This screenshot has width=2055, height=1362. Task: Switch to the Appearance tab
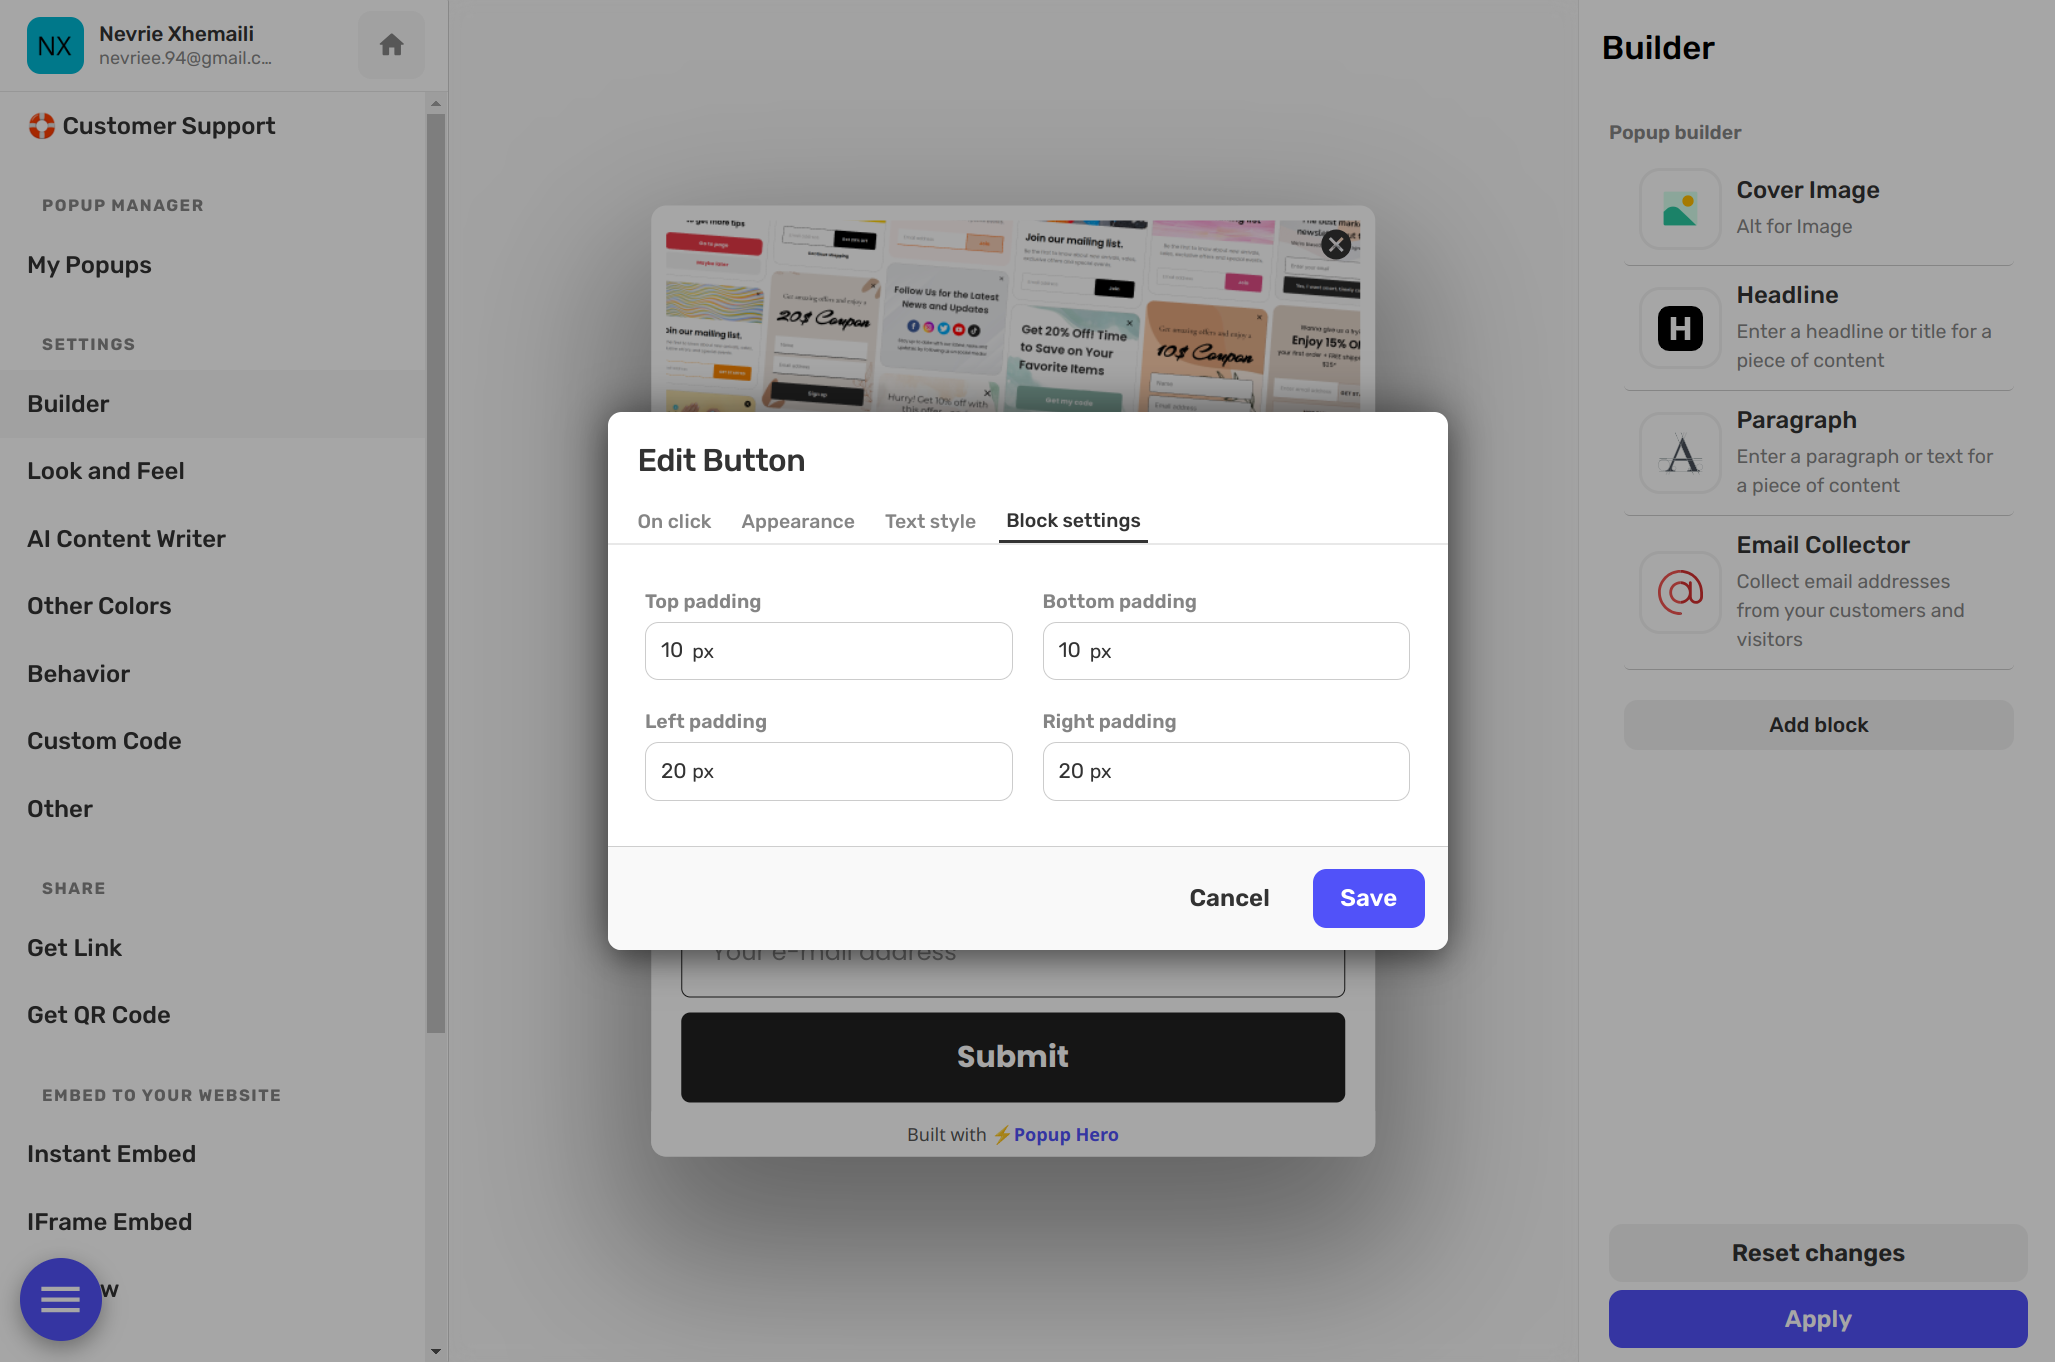pos(798,520)
